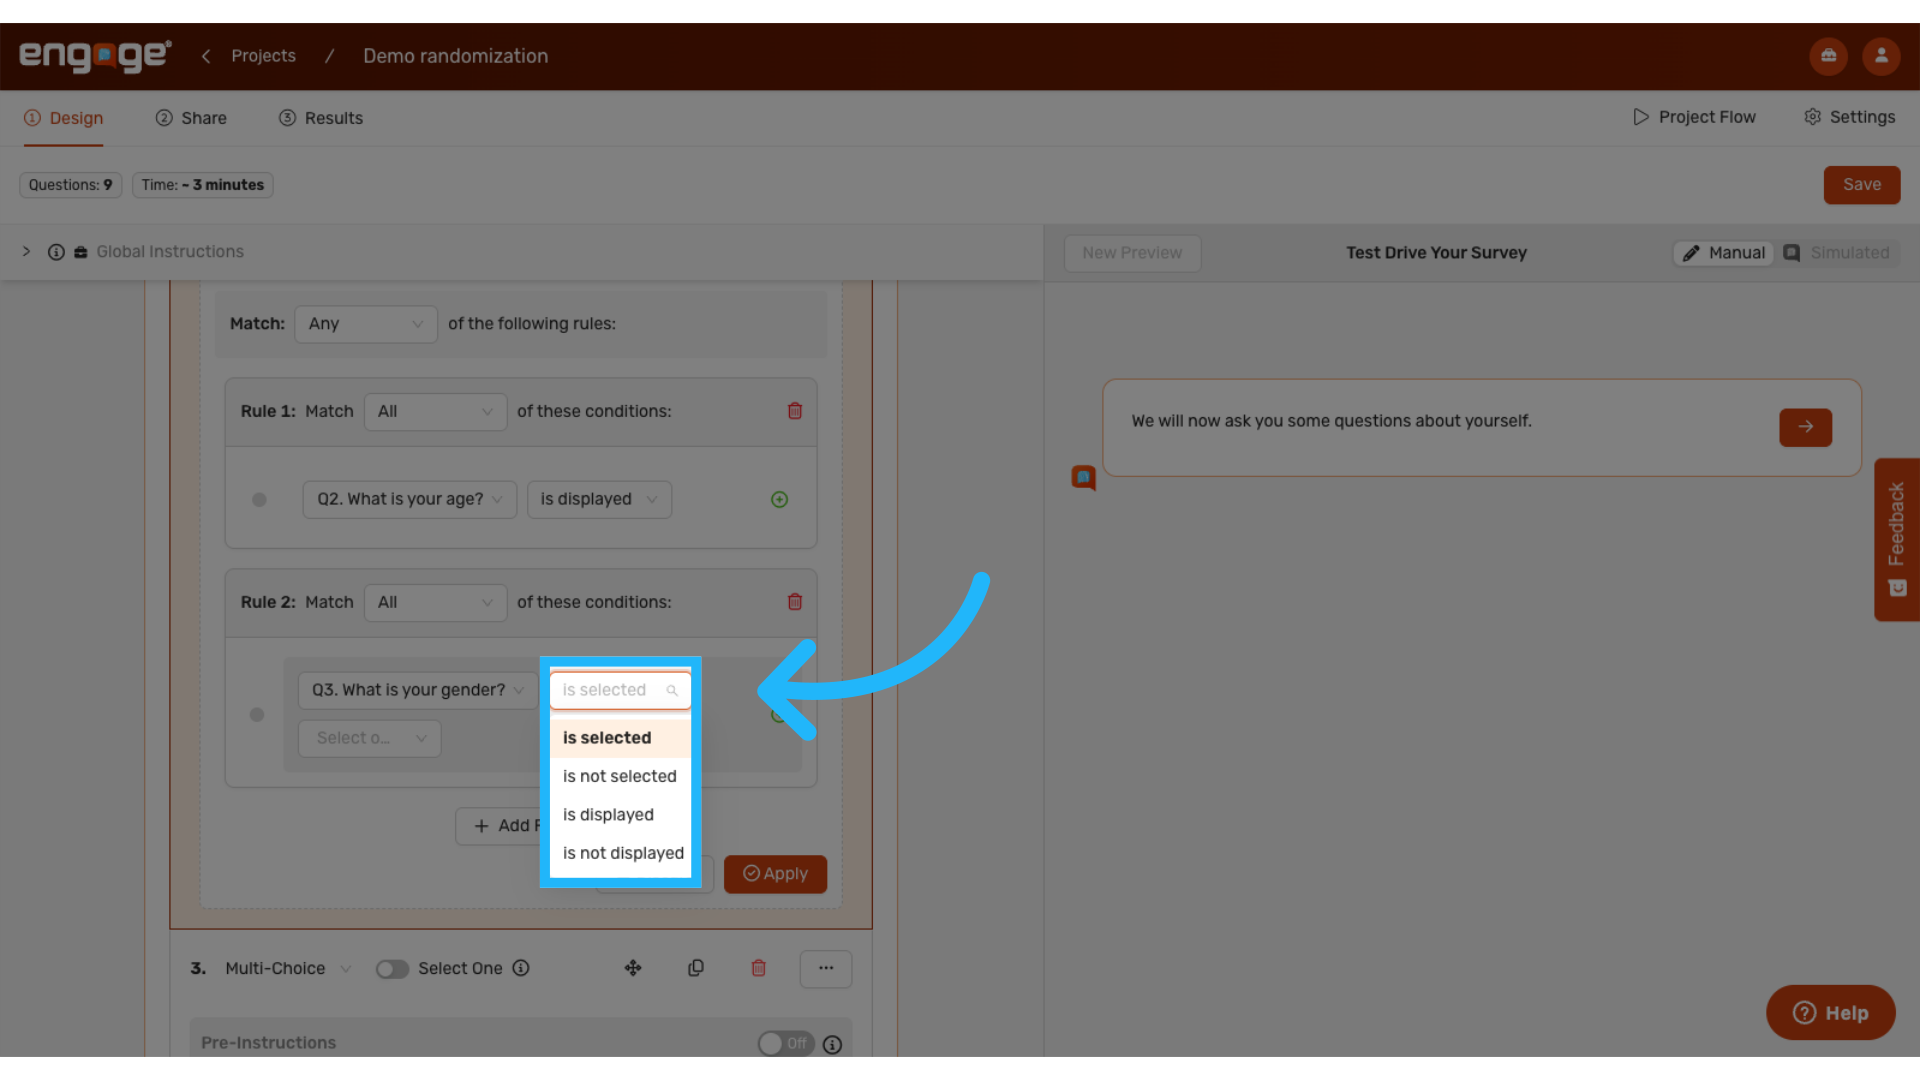This screenshot has width=1920, height=1080.
Task: Click the search icon in condition field
Action: (672, 690)
